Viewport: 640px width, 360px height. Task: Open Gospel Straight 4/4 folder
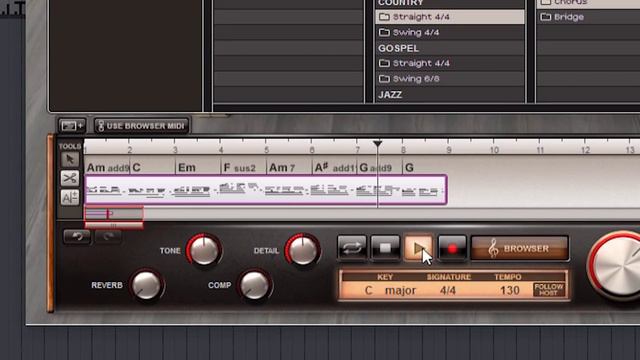point(450,63)
